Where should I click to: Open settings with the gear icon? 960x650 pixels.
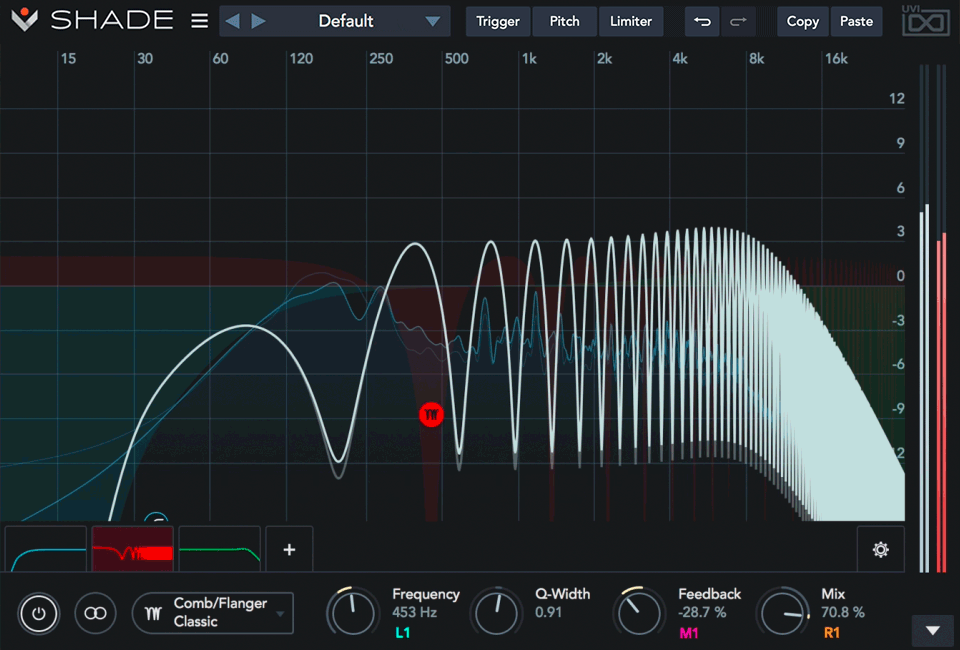[x=880, y=549]
